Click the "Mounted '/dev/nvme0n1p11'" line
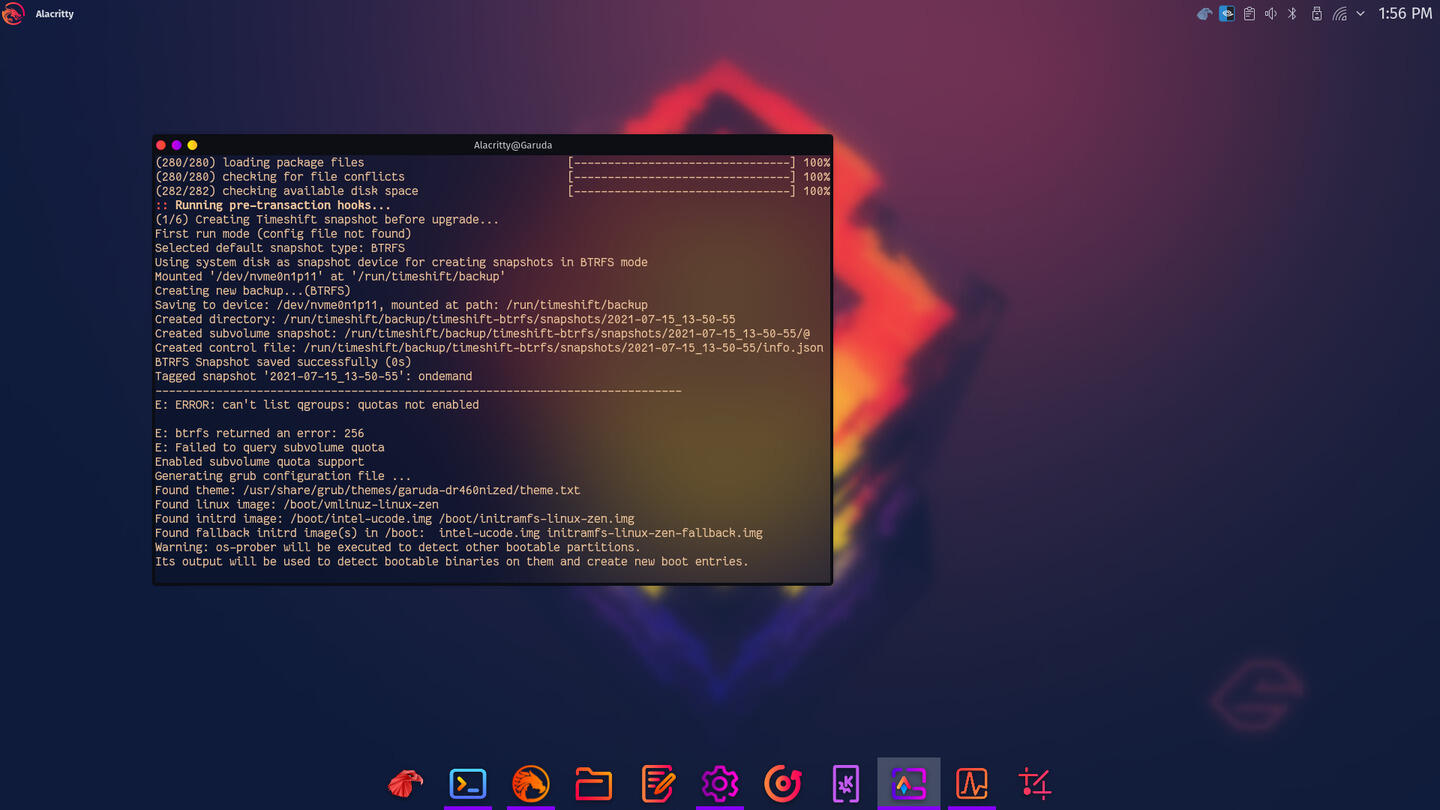Viewport: 1440px width, 810px height. (x=330, y=276)
